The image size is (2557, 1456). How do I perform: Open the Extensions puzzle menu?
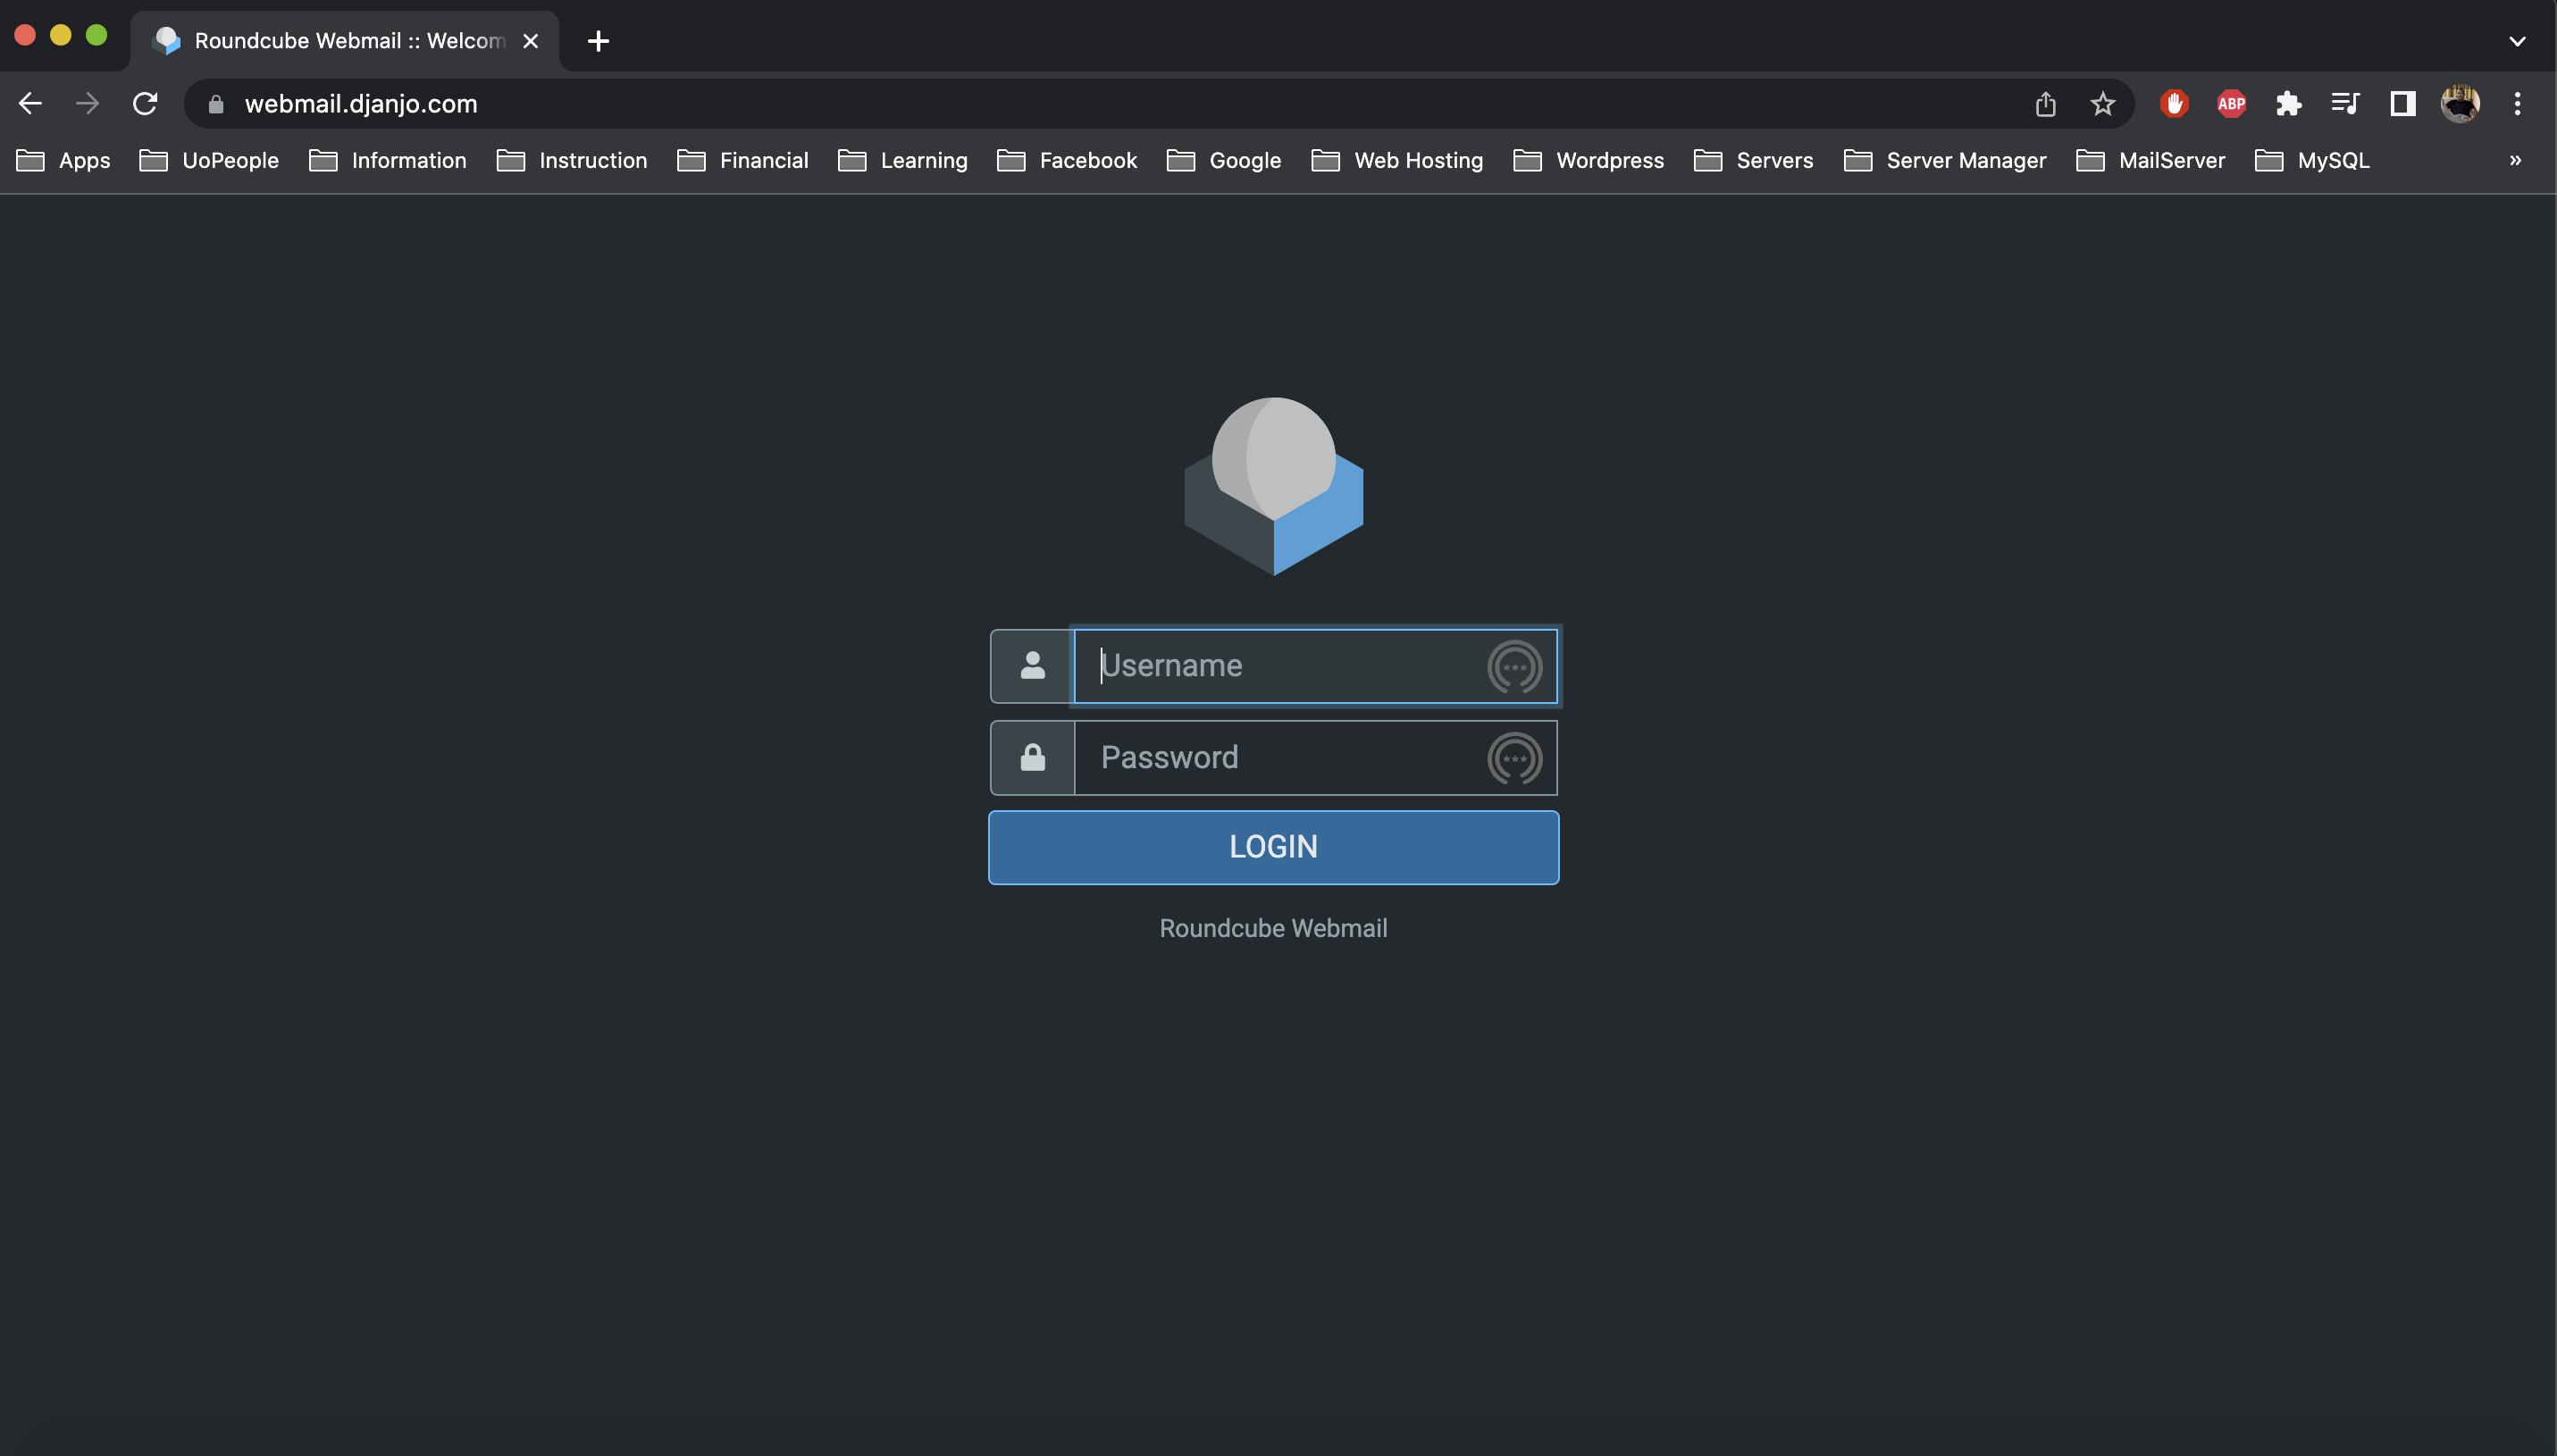pos(2288,103)
